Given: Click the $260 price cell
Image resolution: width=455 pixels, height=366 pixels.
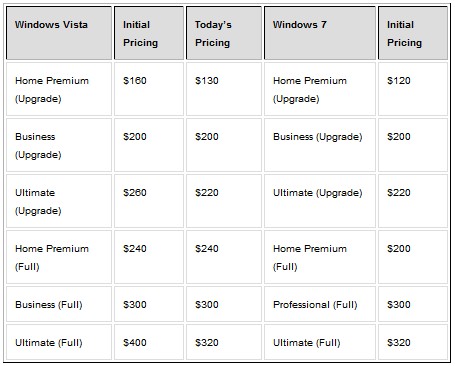Looking at the screenshot, I should coord(149,201).
